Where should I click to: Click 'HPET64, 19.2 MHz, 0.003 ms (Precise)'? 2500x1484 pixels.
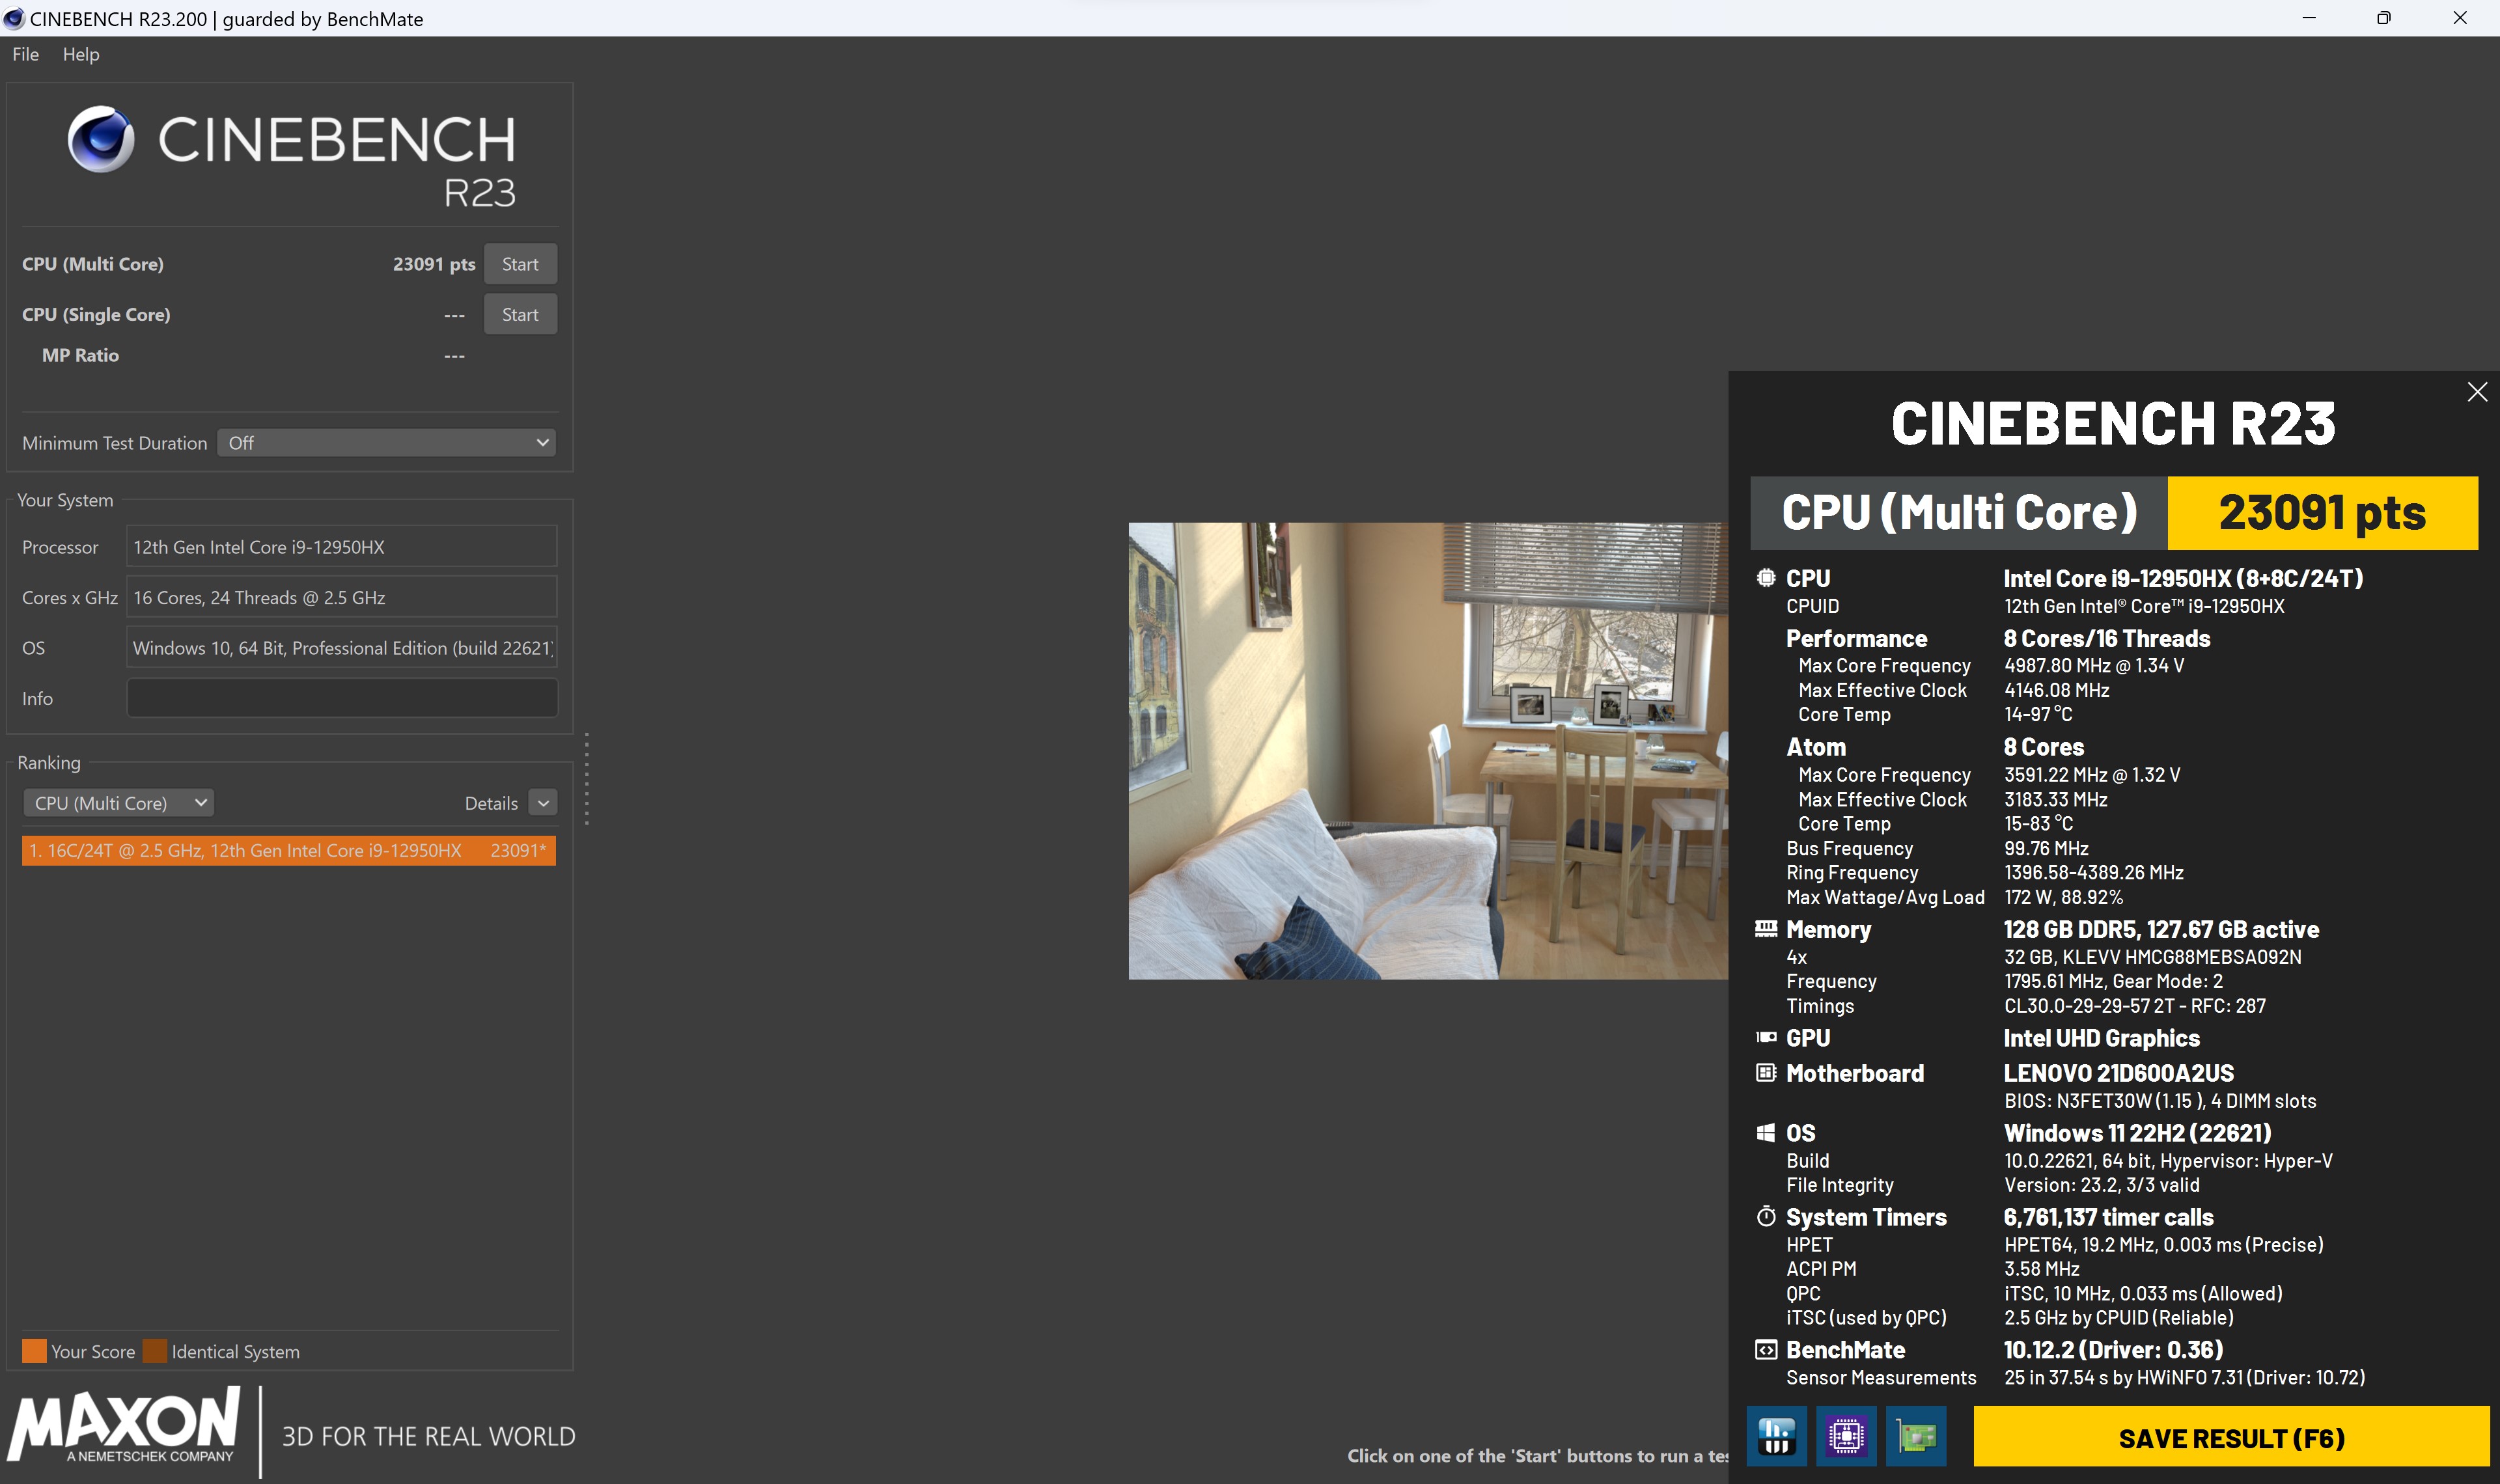[2163, 1245]
